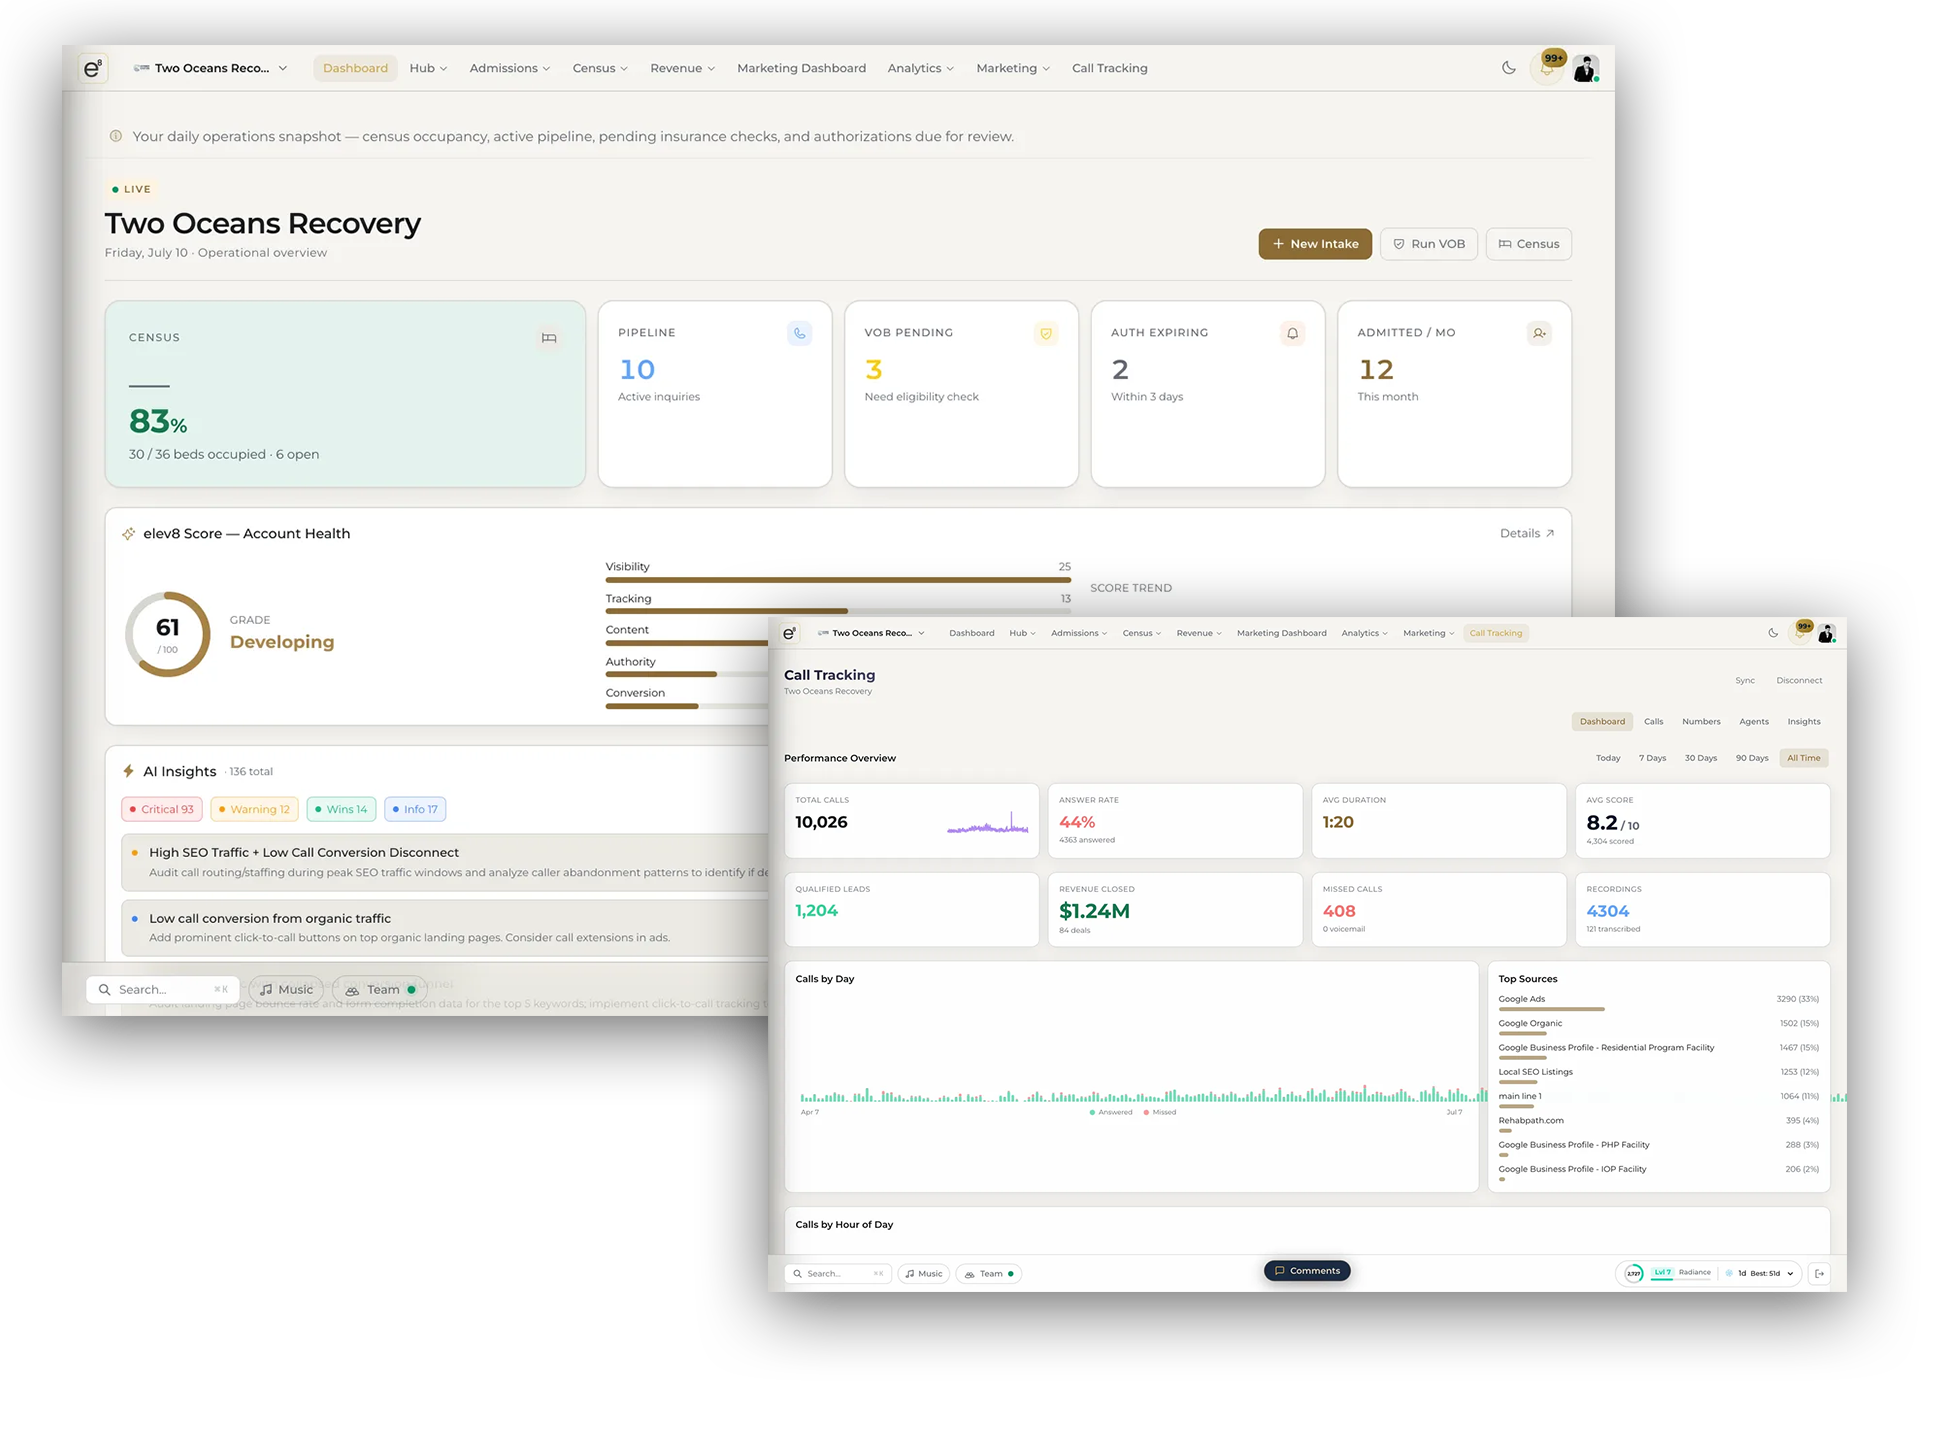Expand the Revenue menu in the Dashboard window
The image size is (1937, 1438).
click(x=683, y=68)
